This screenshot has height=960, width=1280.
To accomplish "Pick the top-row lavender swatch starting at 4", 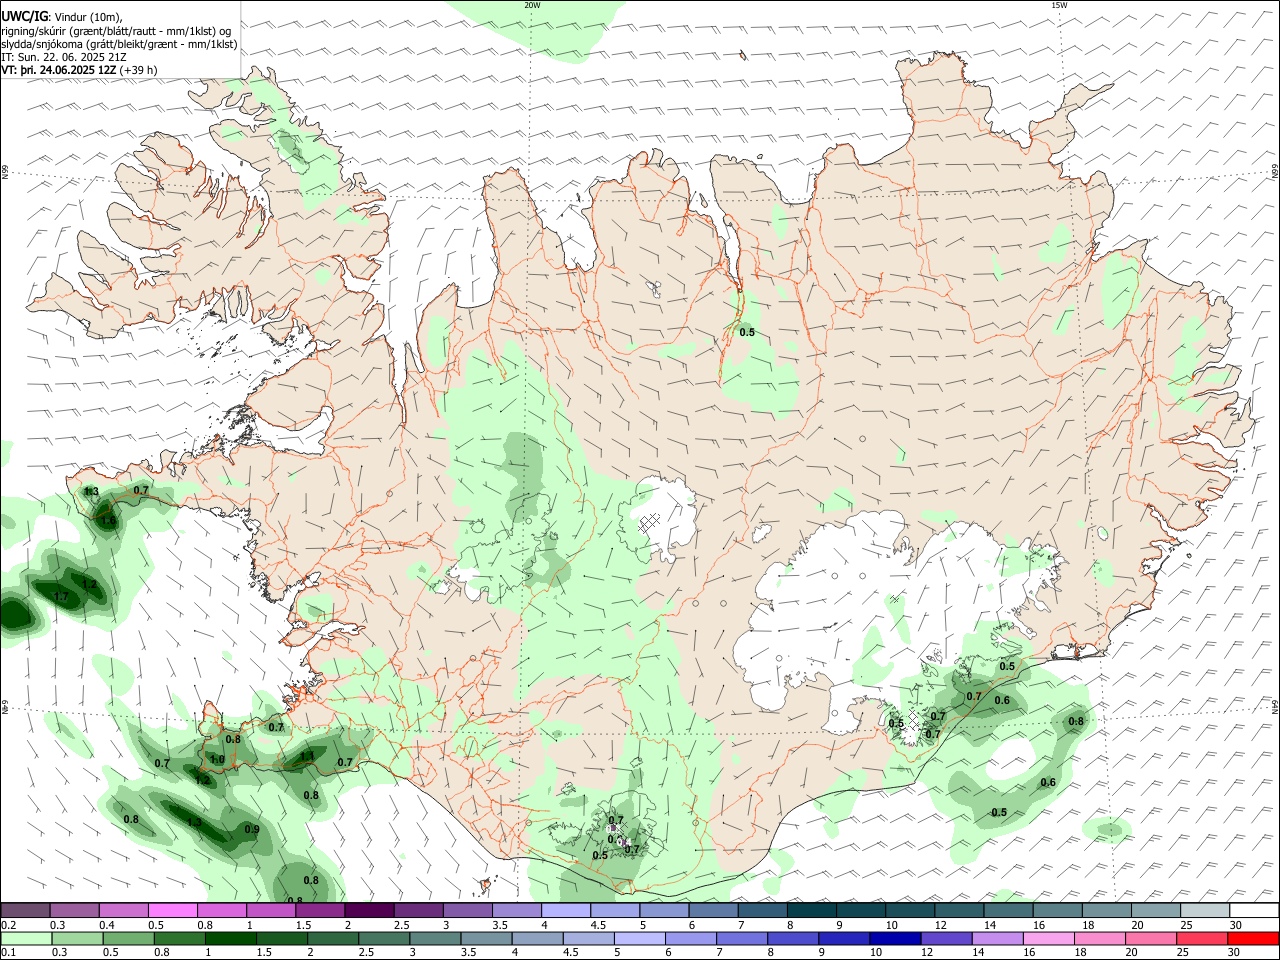I will (565, 911).
